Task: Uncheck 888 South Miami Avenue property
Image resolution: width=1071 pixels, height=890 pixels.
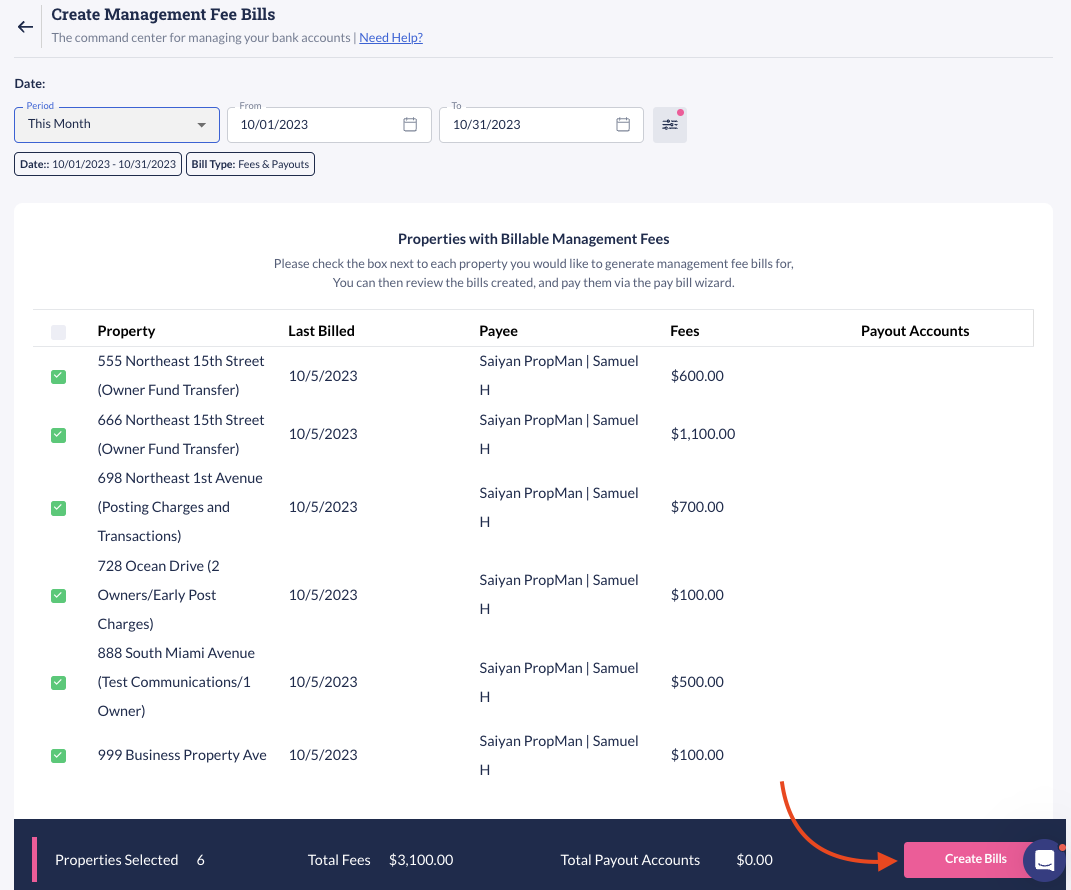Action: coord(59,682)
